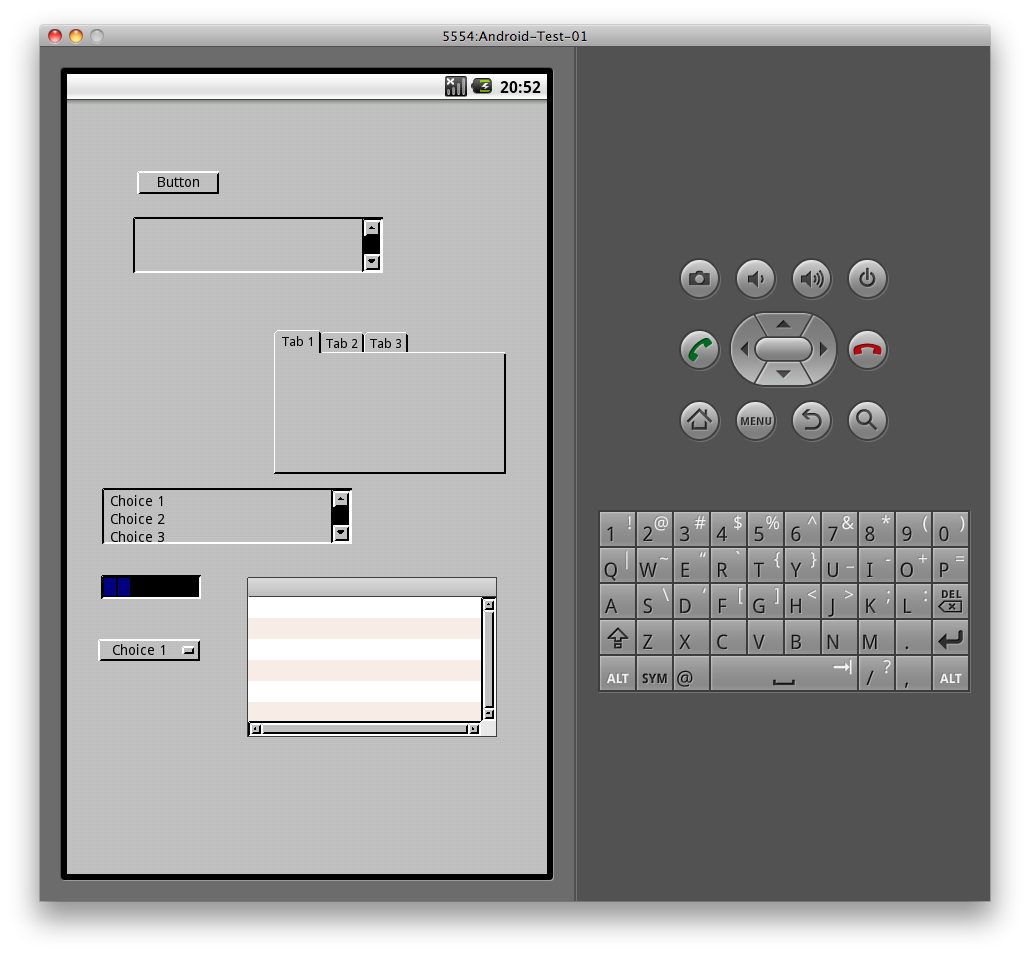This screenshot has height=956, width=1030.
Task: Click the text area's scroll down arrow
Action: click(x=372, y=262)
